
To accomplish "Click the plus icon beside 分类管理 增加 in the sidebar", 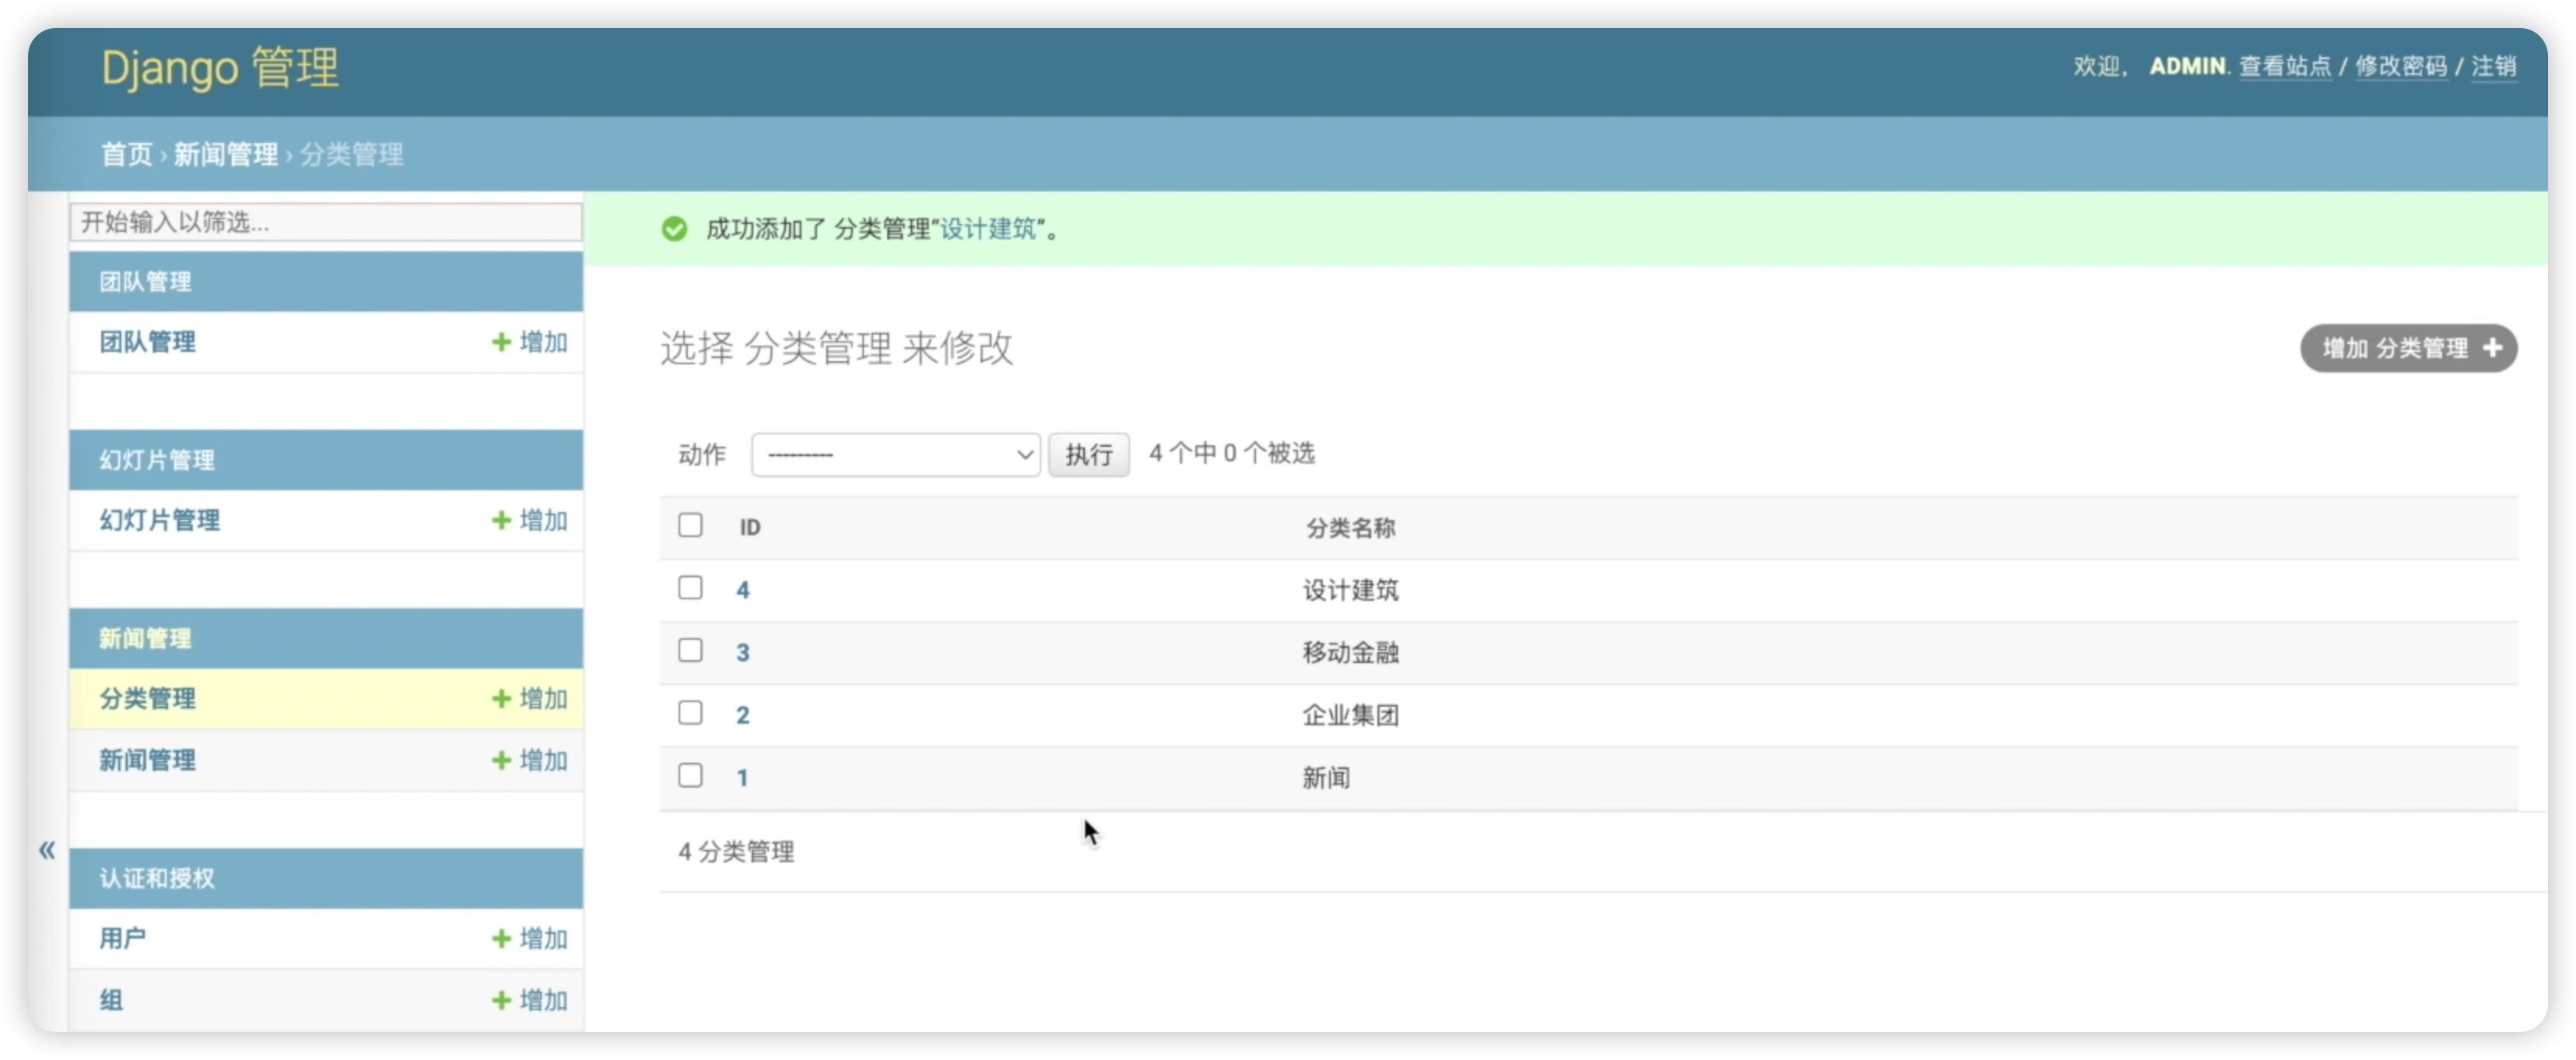I will [501, 698].
